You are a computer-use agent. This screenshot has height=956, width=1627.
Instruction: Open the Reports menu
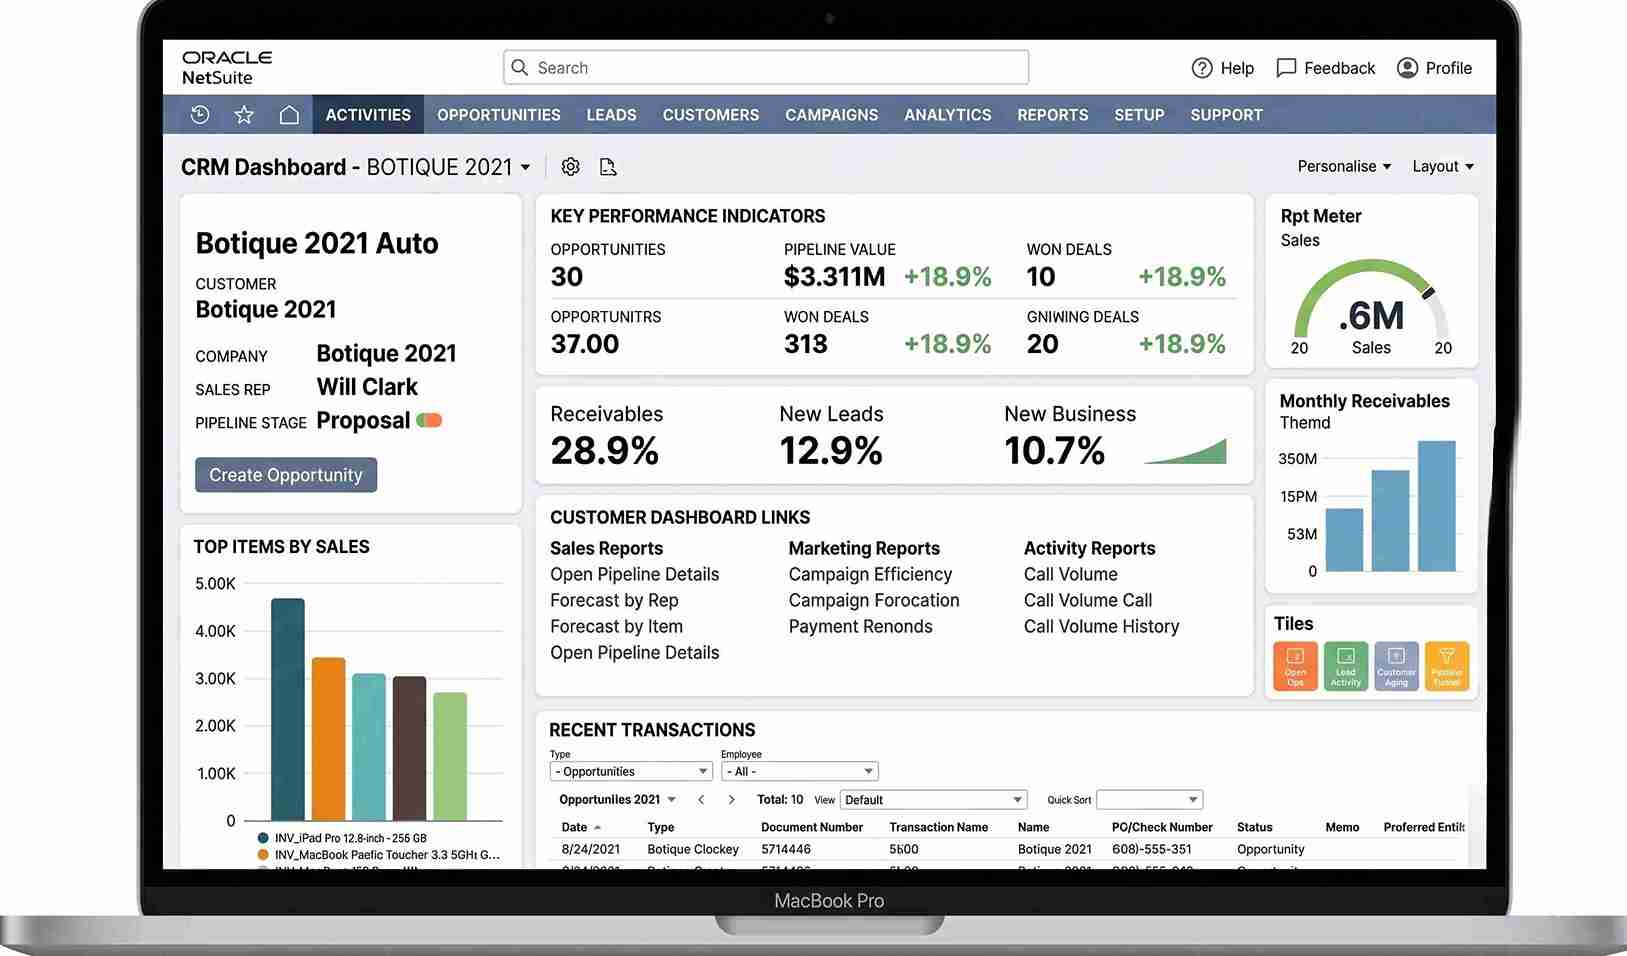pos(1053,115)
